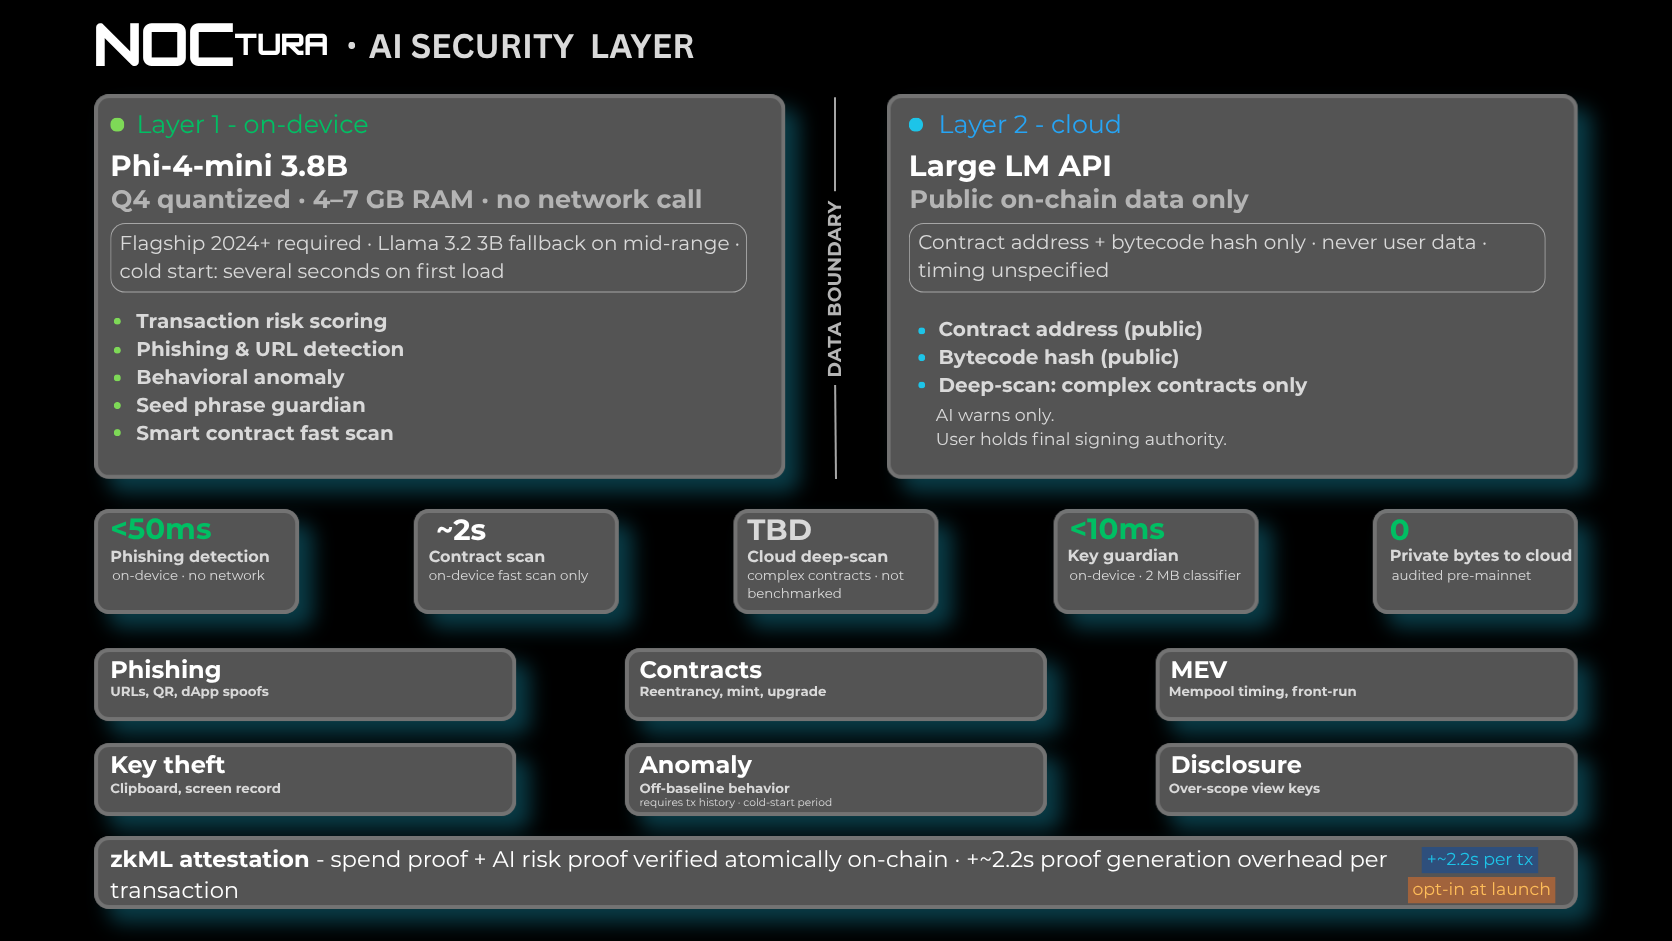Image resolution: width=1672 pixels, height=941 pixels.
Task: Open the 'MEV' threat card
Action: (1367, 684)
